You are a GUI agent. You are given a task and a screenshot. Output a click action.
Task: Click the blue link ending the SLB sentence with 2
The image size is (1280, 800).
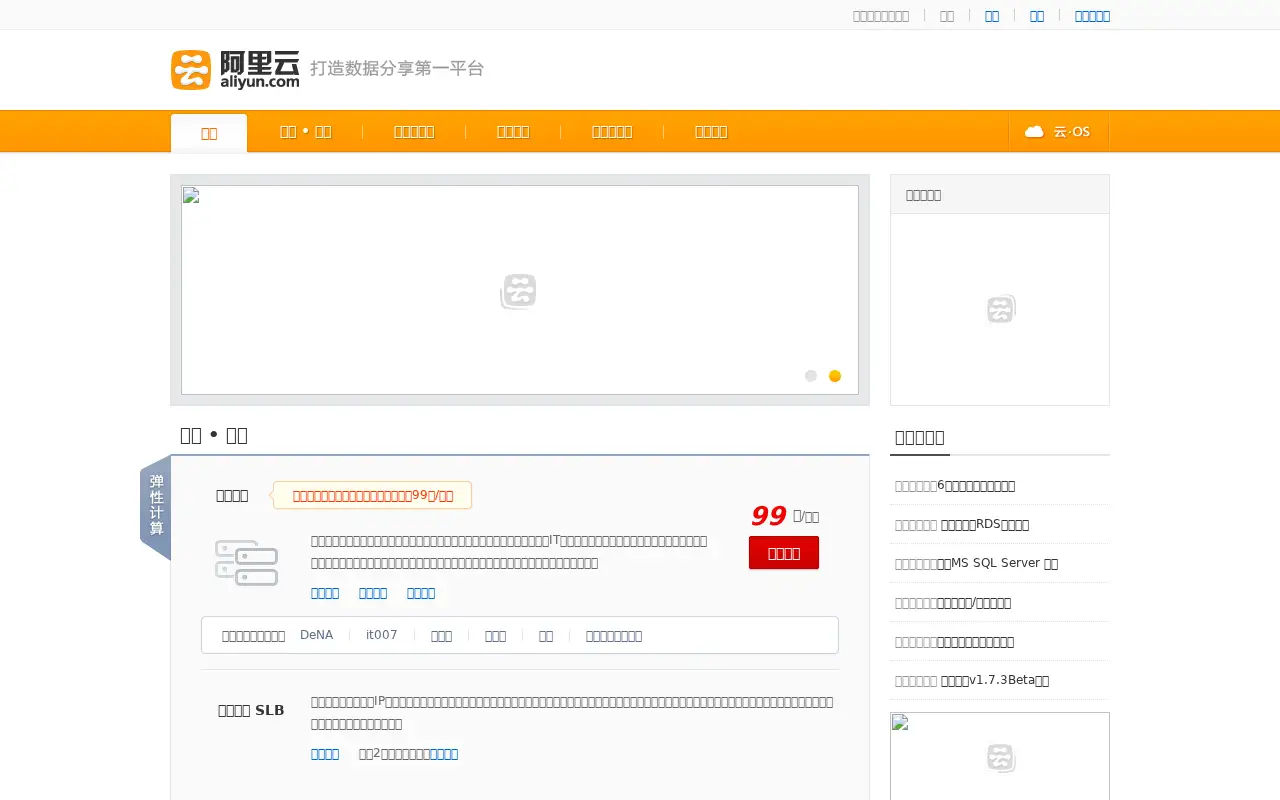(x=444, y=754)
